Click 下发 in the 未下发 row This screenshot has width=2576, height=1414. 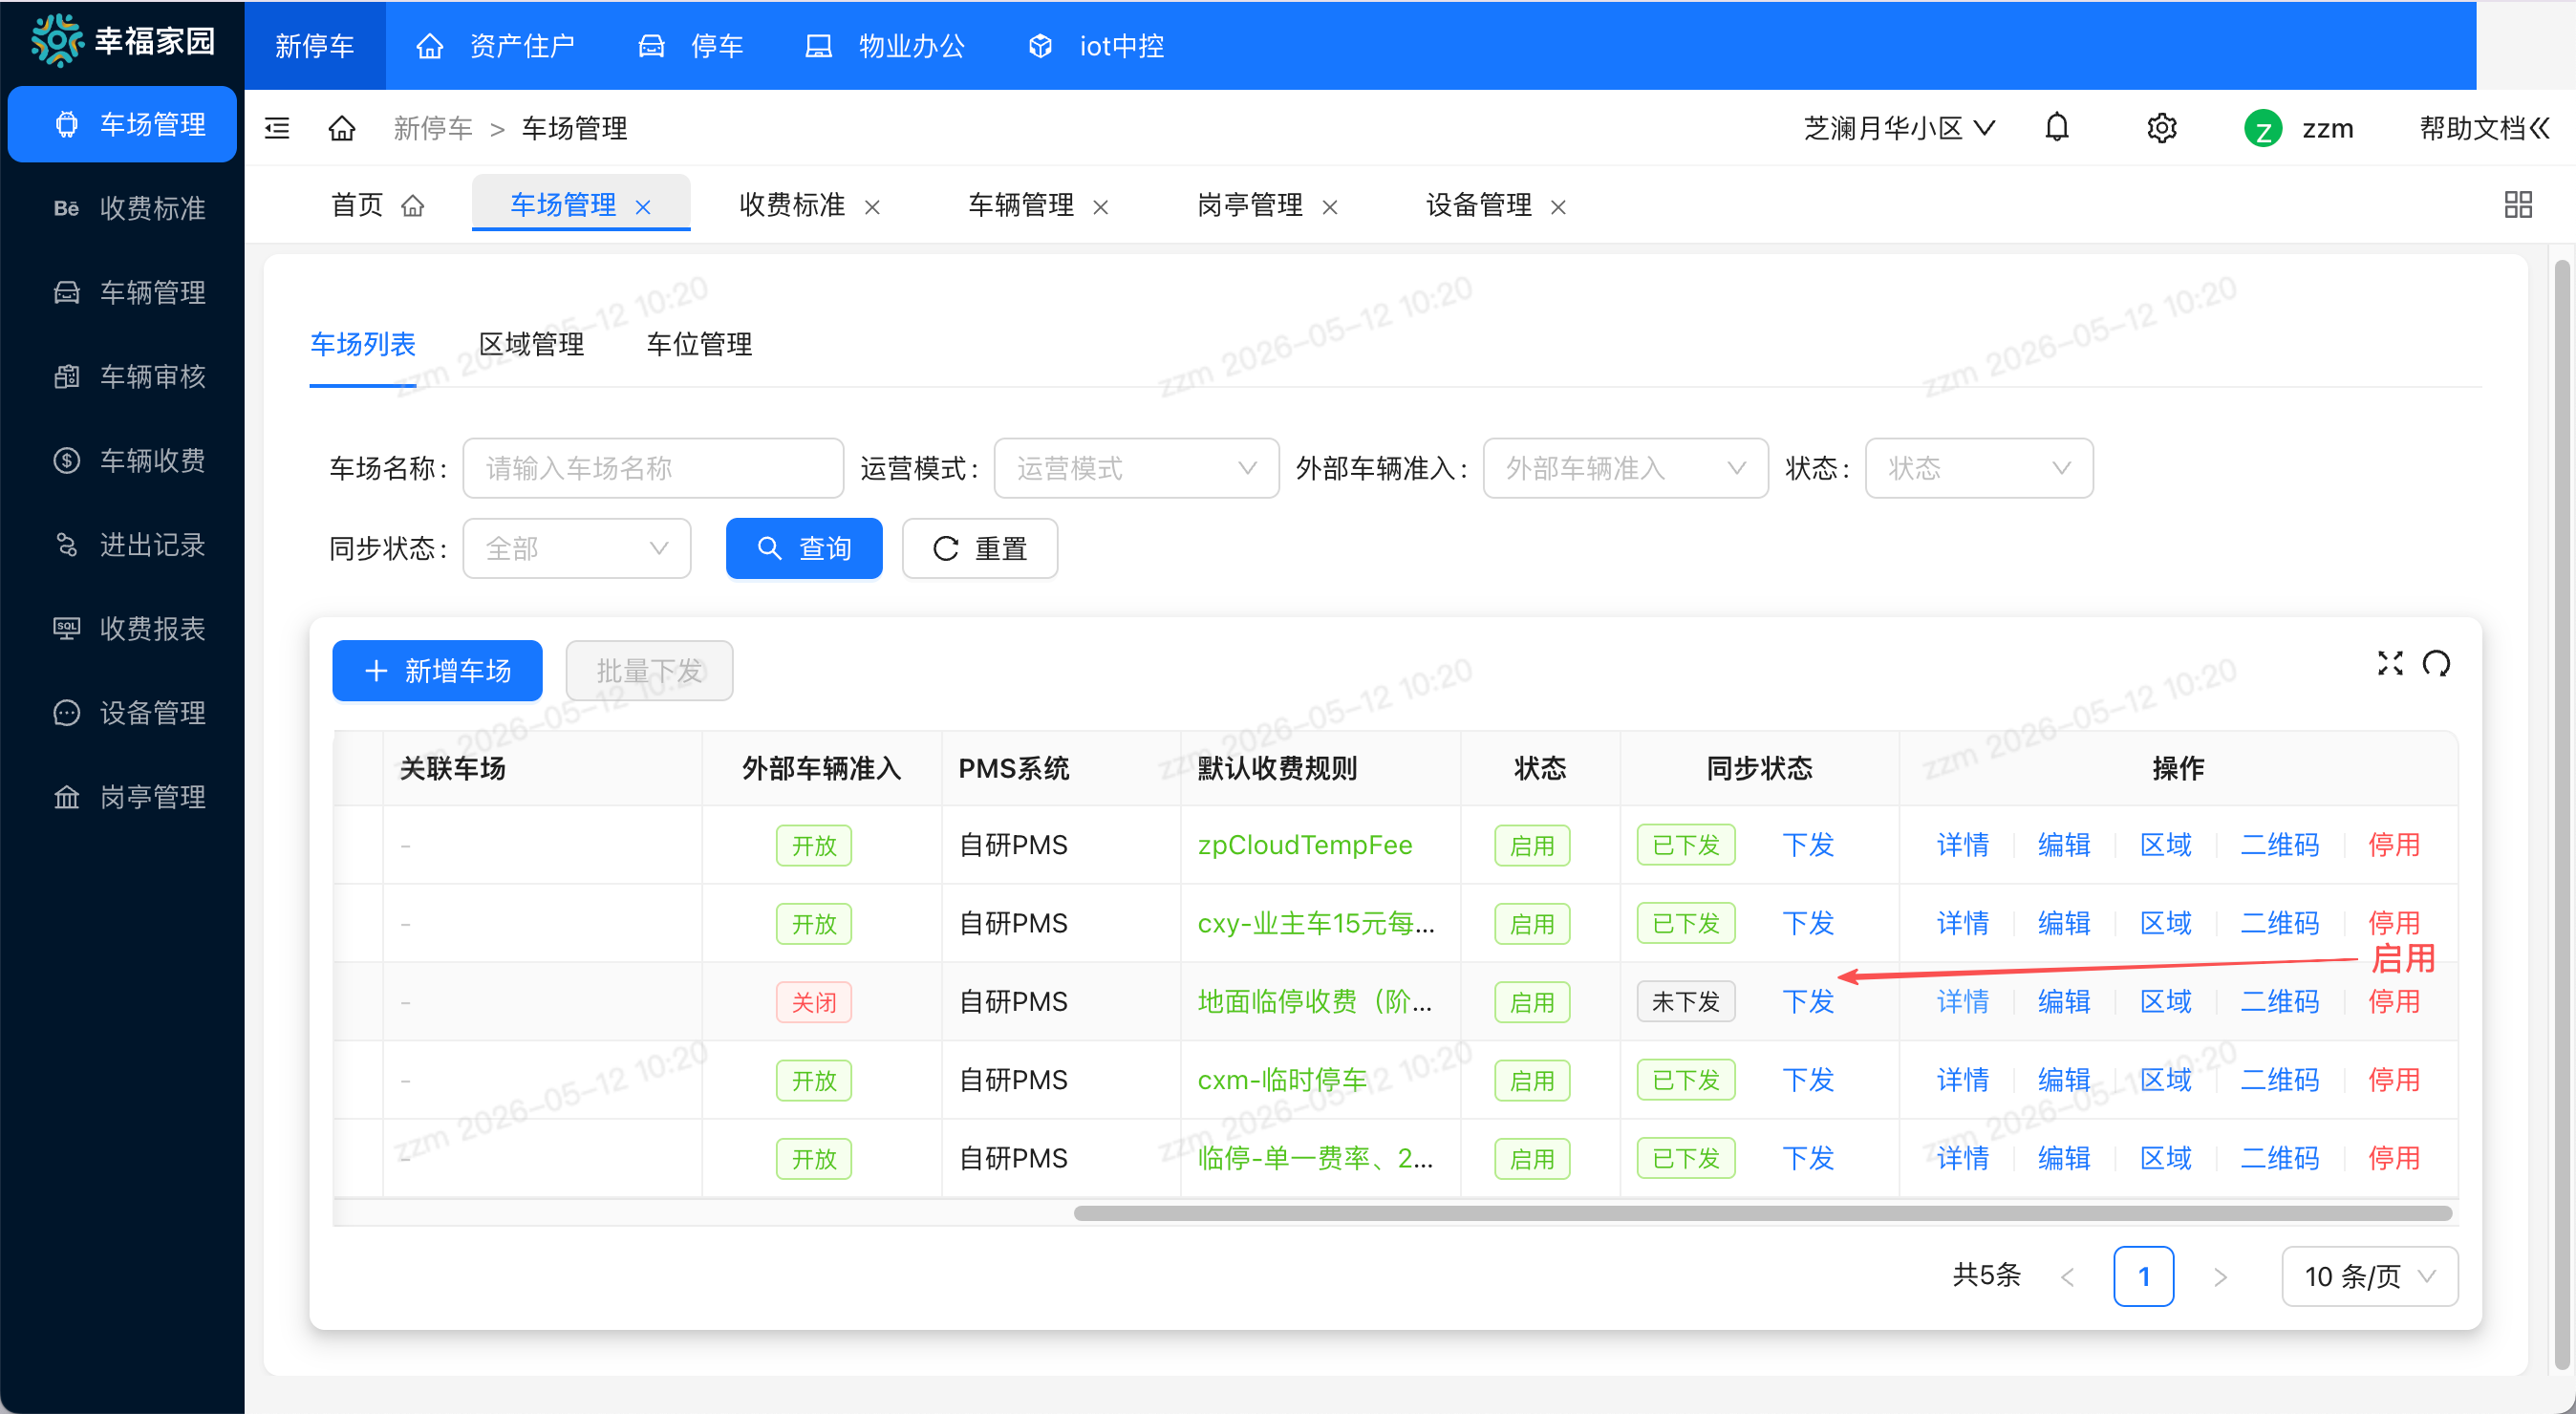tap(1808, 1001)
